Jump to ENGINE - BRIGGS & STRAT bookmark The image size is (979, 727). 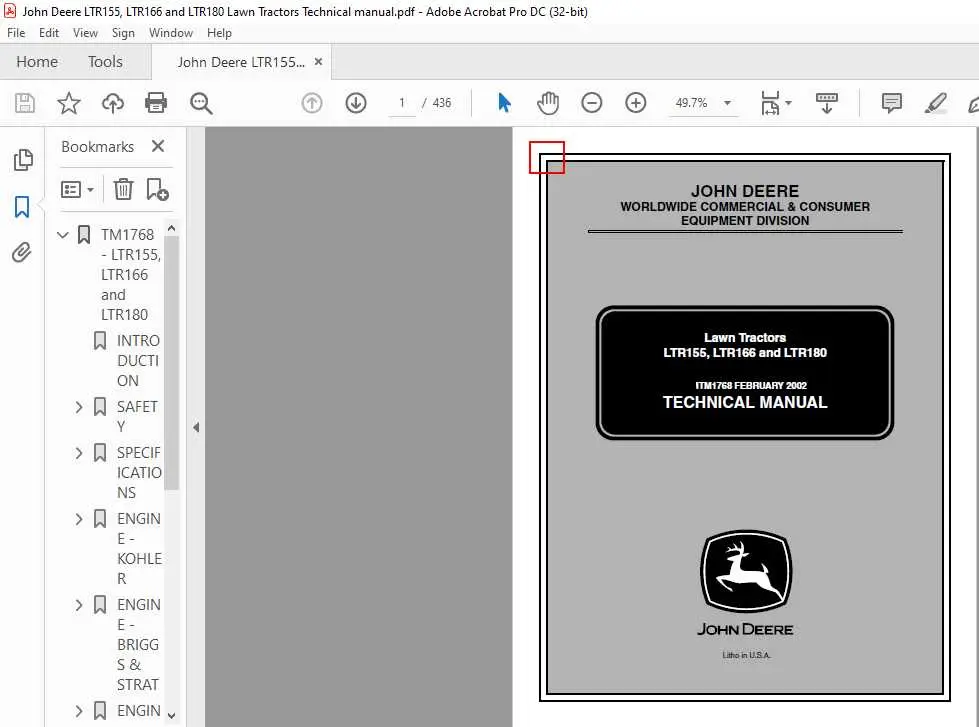(139, 644)
